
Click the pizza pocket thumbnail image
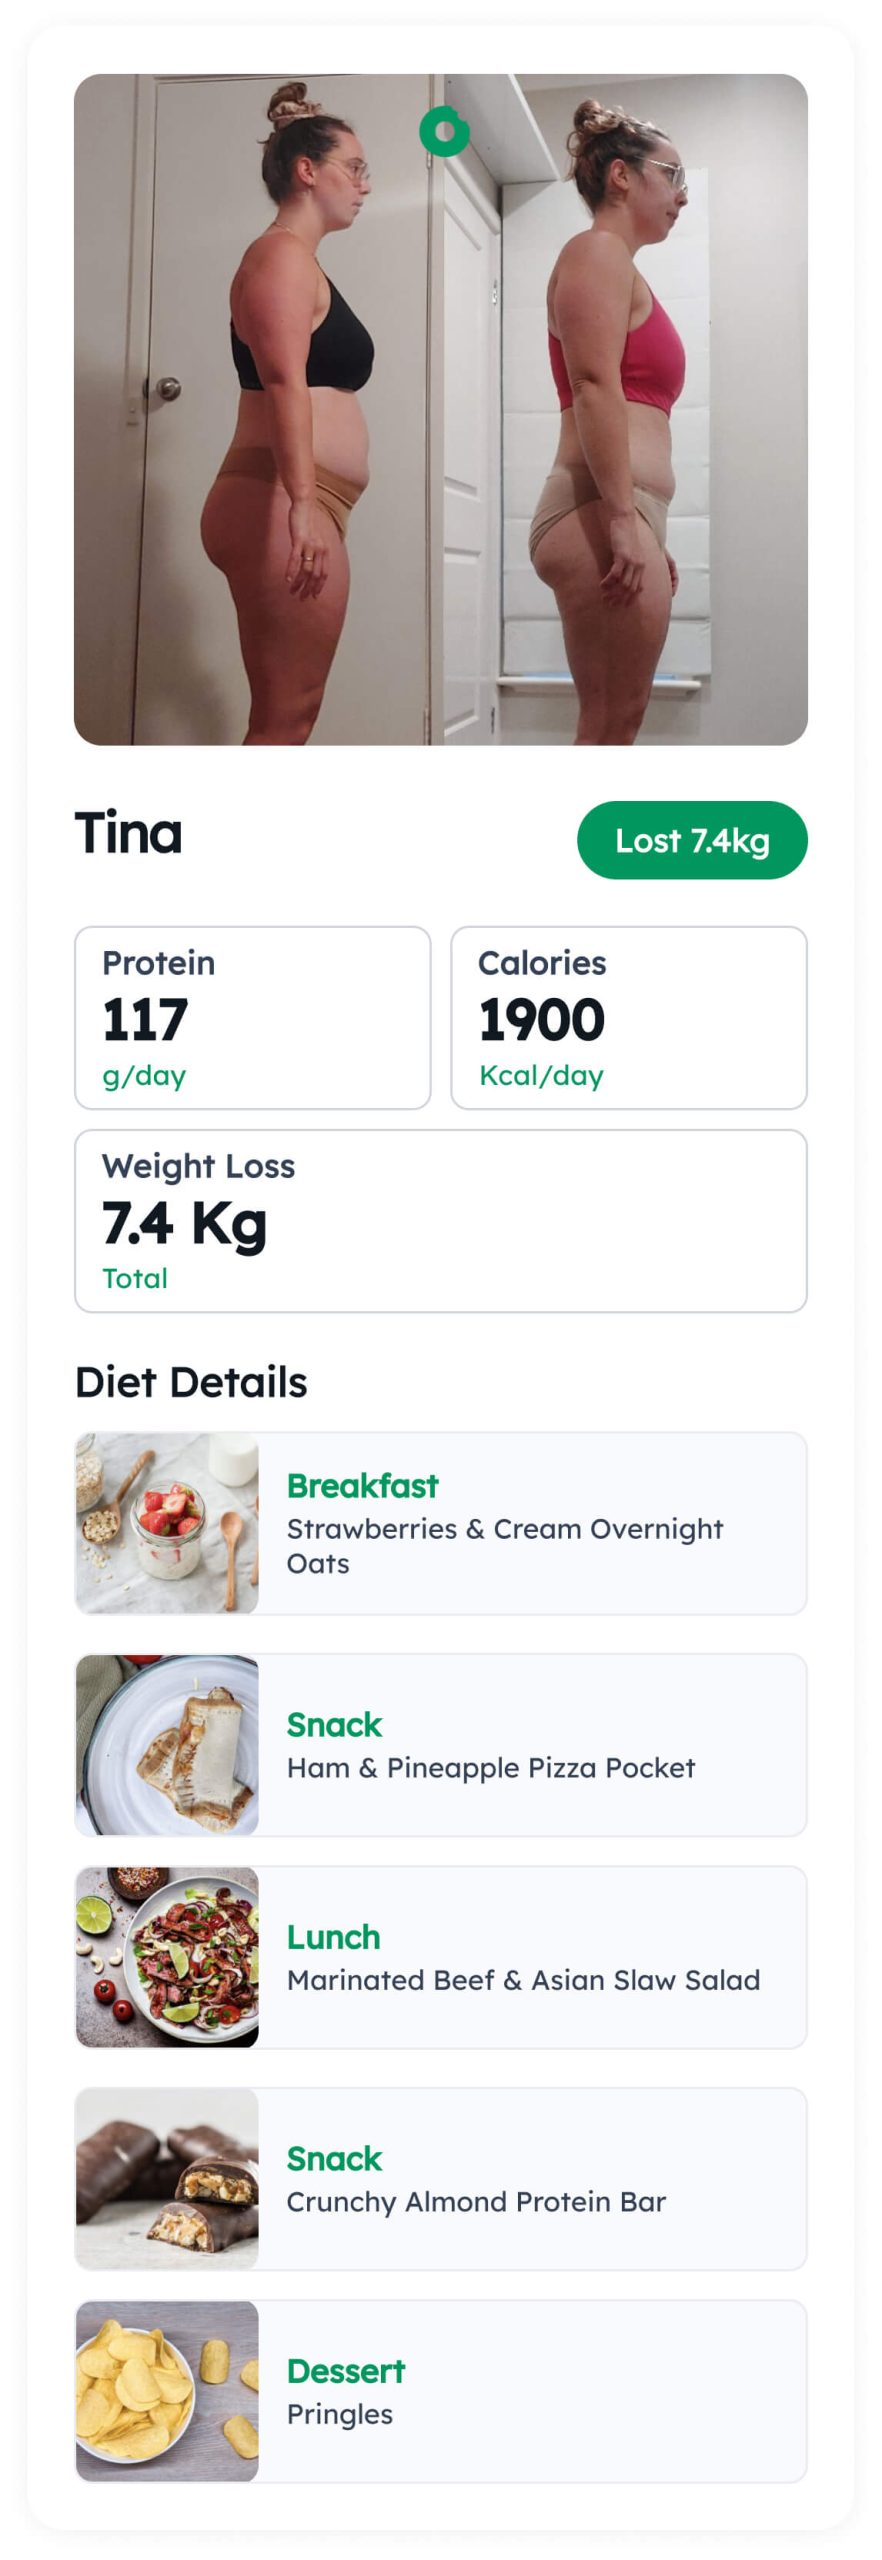167,1744
